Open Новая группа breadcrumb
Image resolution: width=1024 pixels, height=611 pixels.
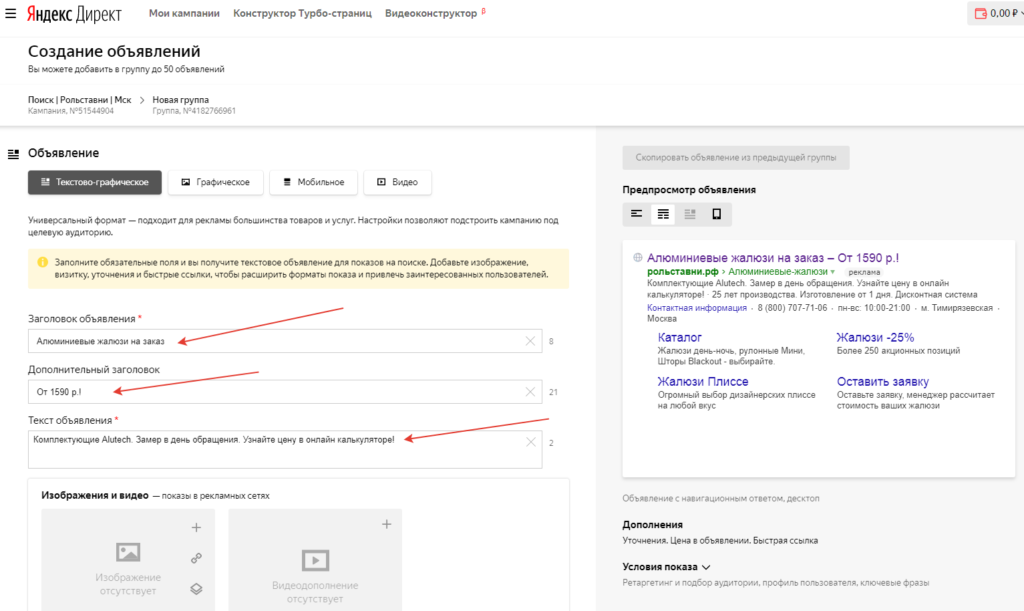[x=181, y=100]
